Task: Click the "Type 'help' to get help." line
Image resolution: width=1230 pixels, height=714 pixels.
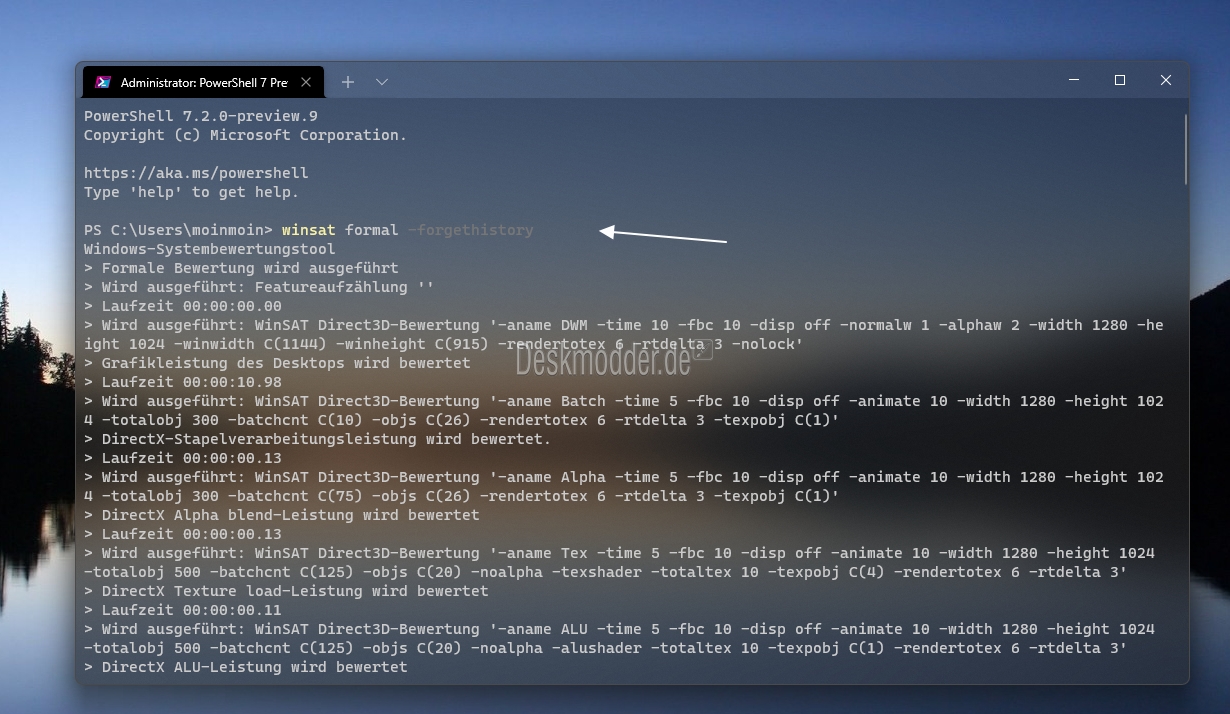Action: tap(192, 192)
